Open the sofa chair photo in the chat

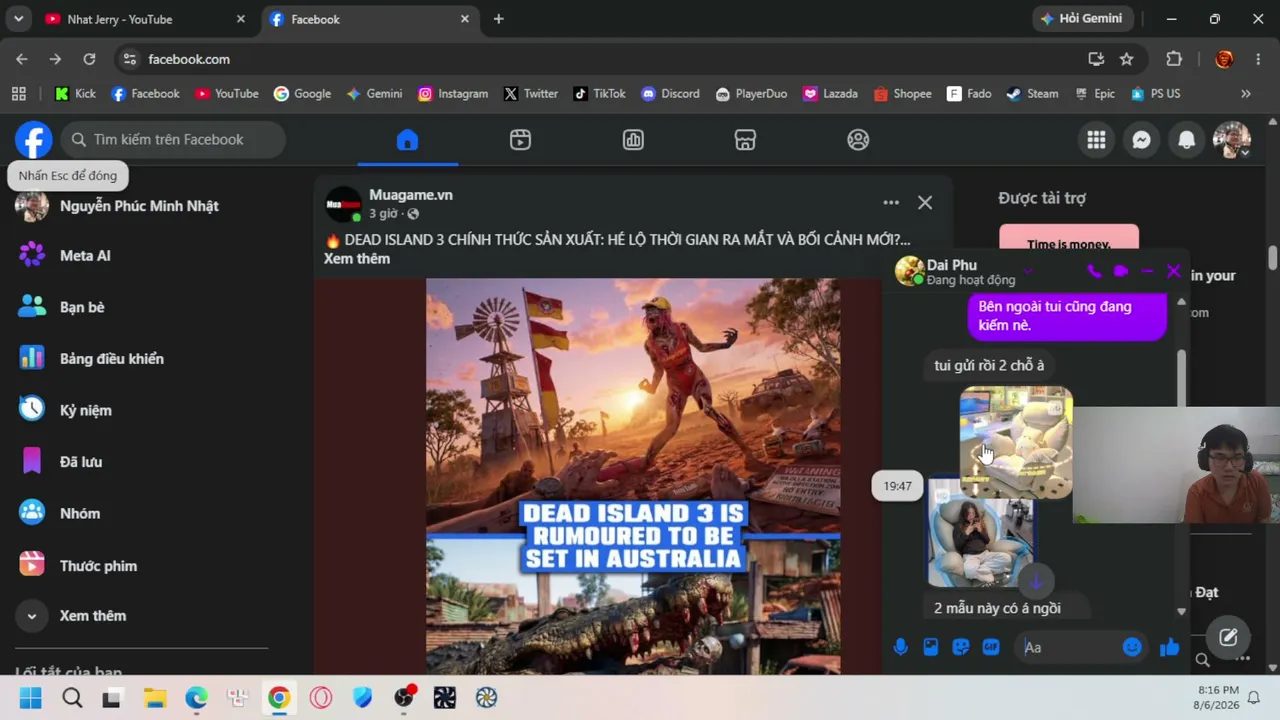tap(1016, 442)
